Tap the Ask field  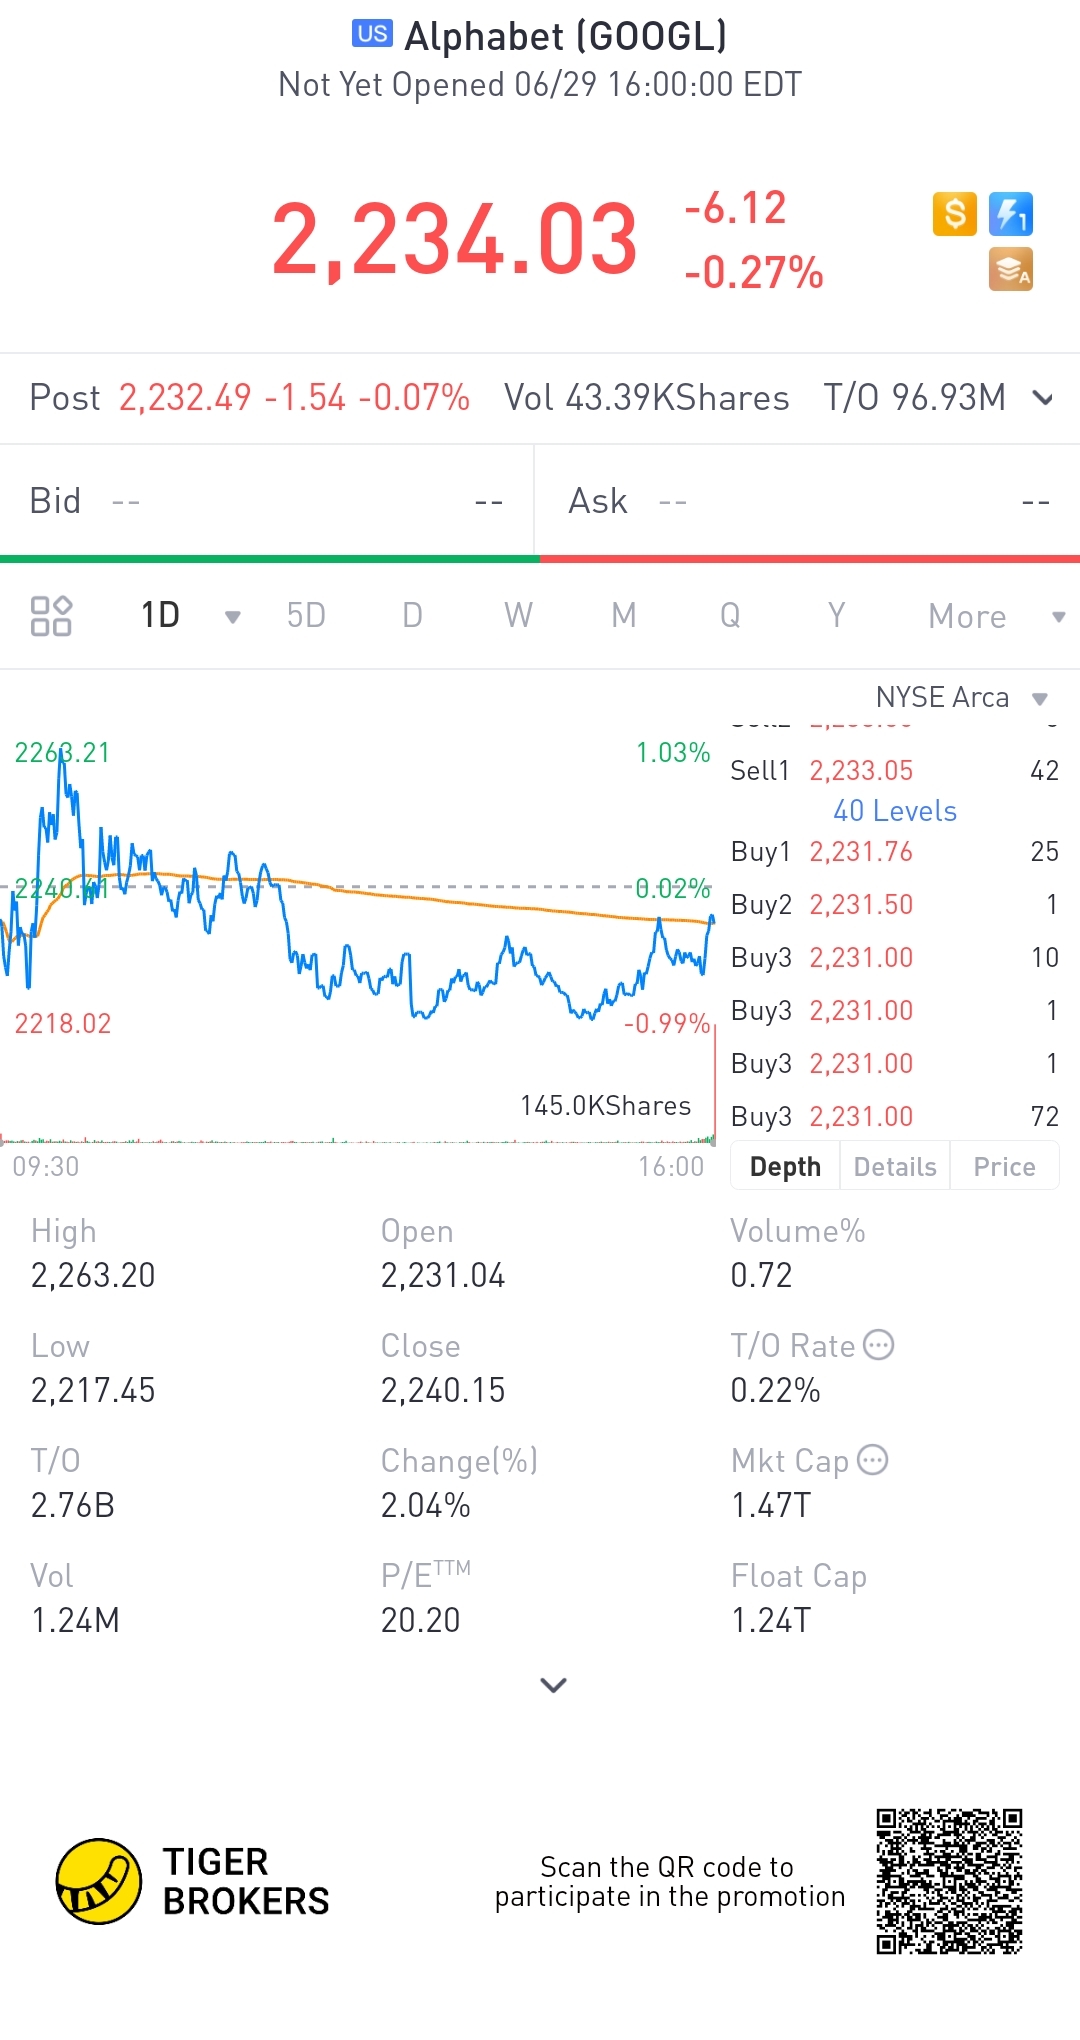808,501
